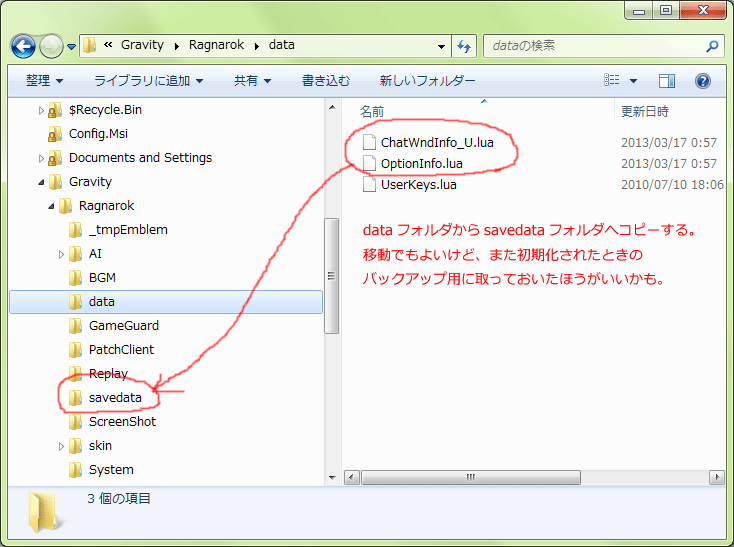Open the 共有 menu

tap(251, 80)
